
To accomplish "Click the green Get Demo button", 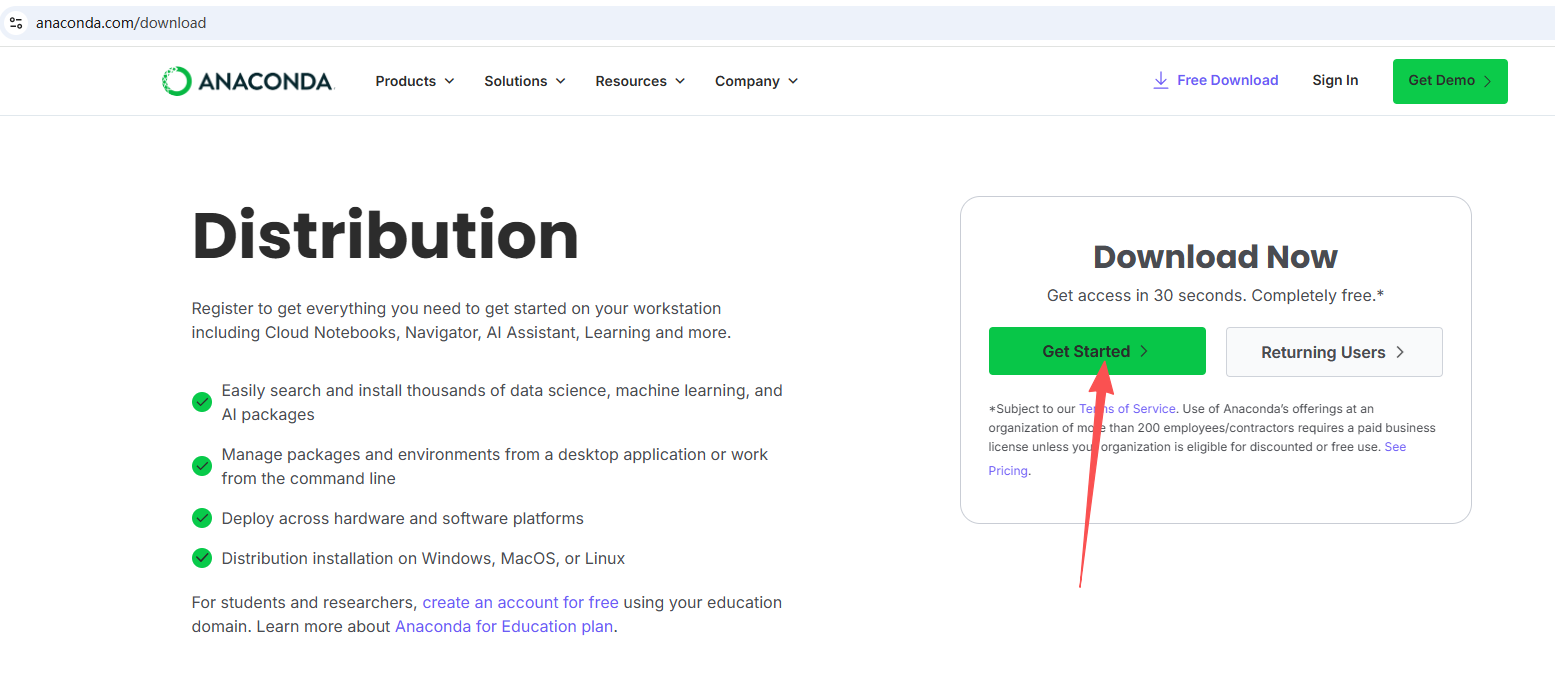I will 1450,81.
